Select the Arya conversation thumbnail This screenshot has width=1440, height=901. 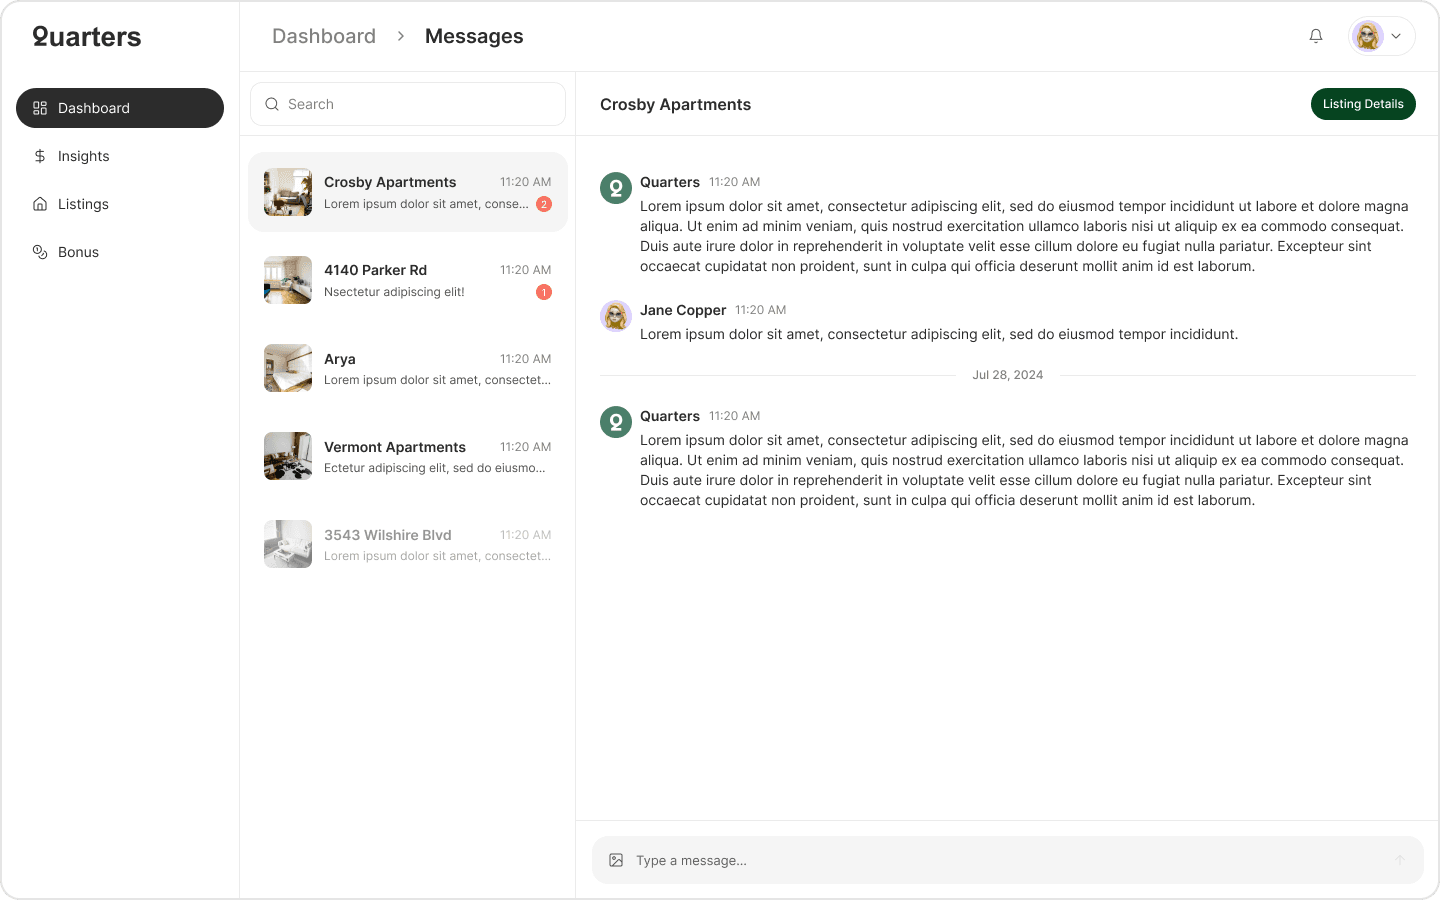click(287, 368)
